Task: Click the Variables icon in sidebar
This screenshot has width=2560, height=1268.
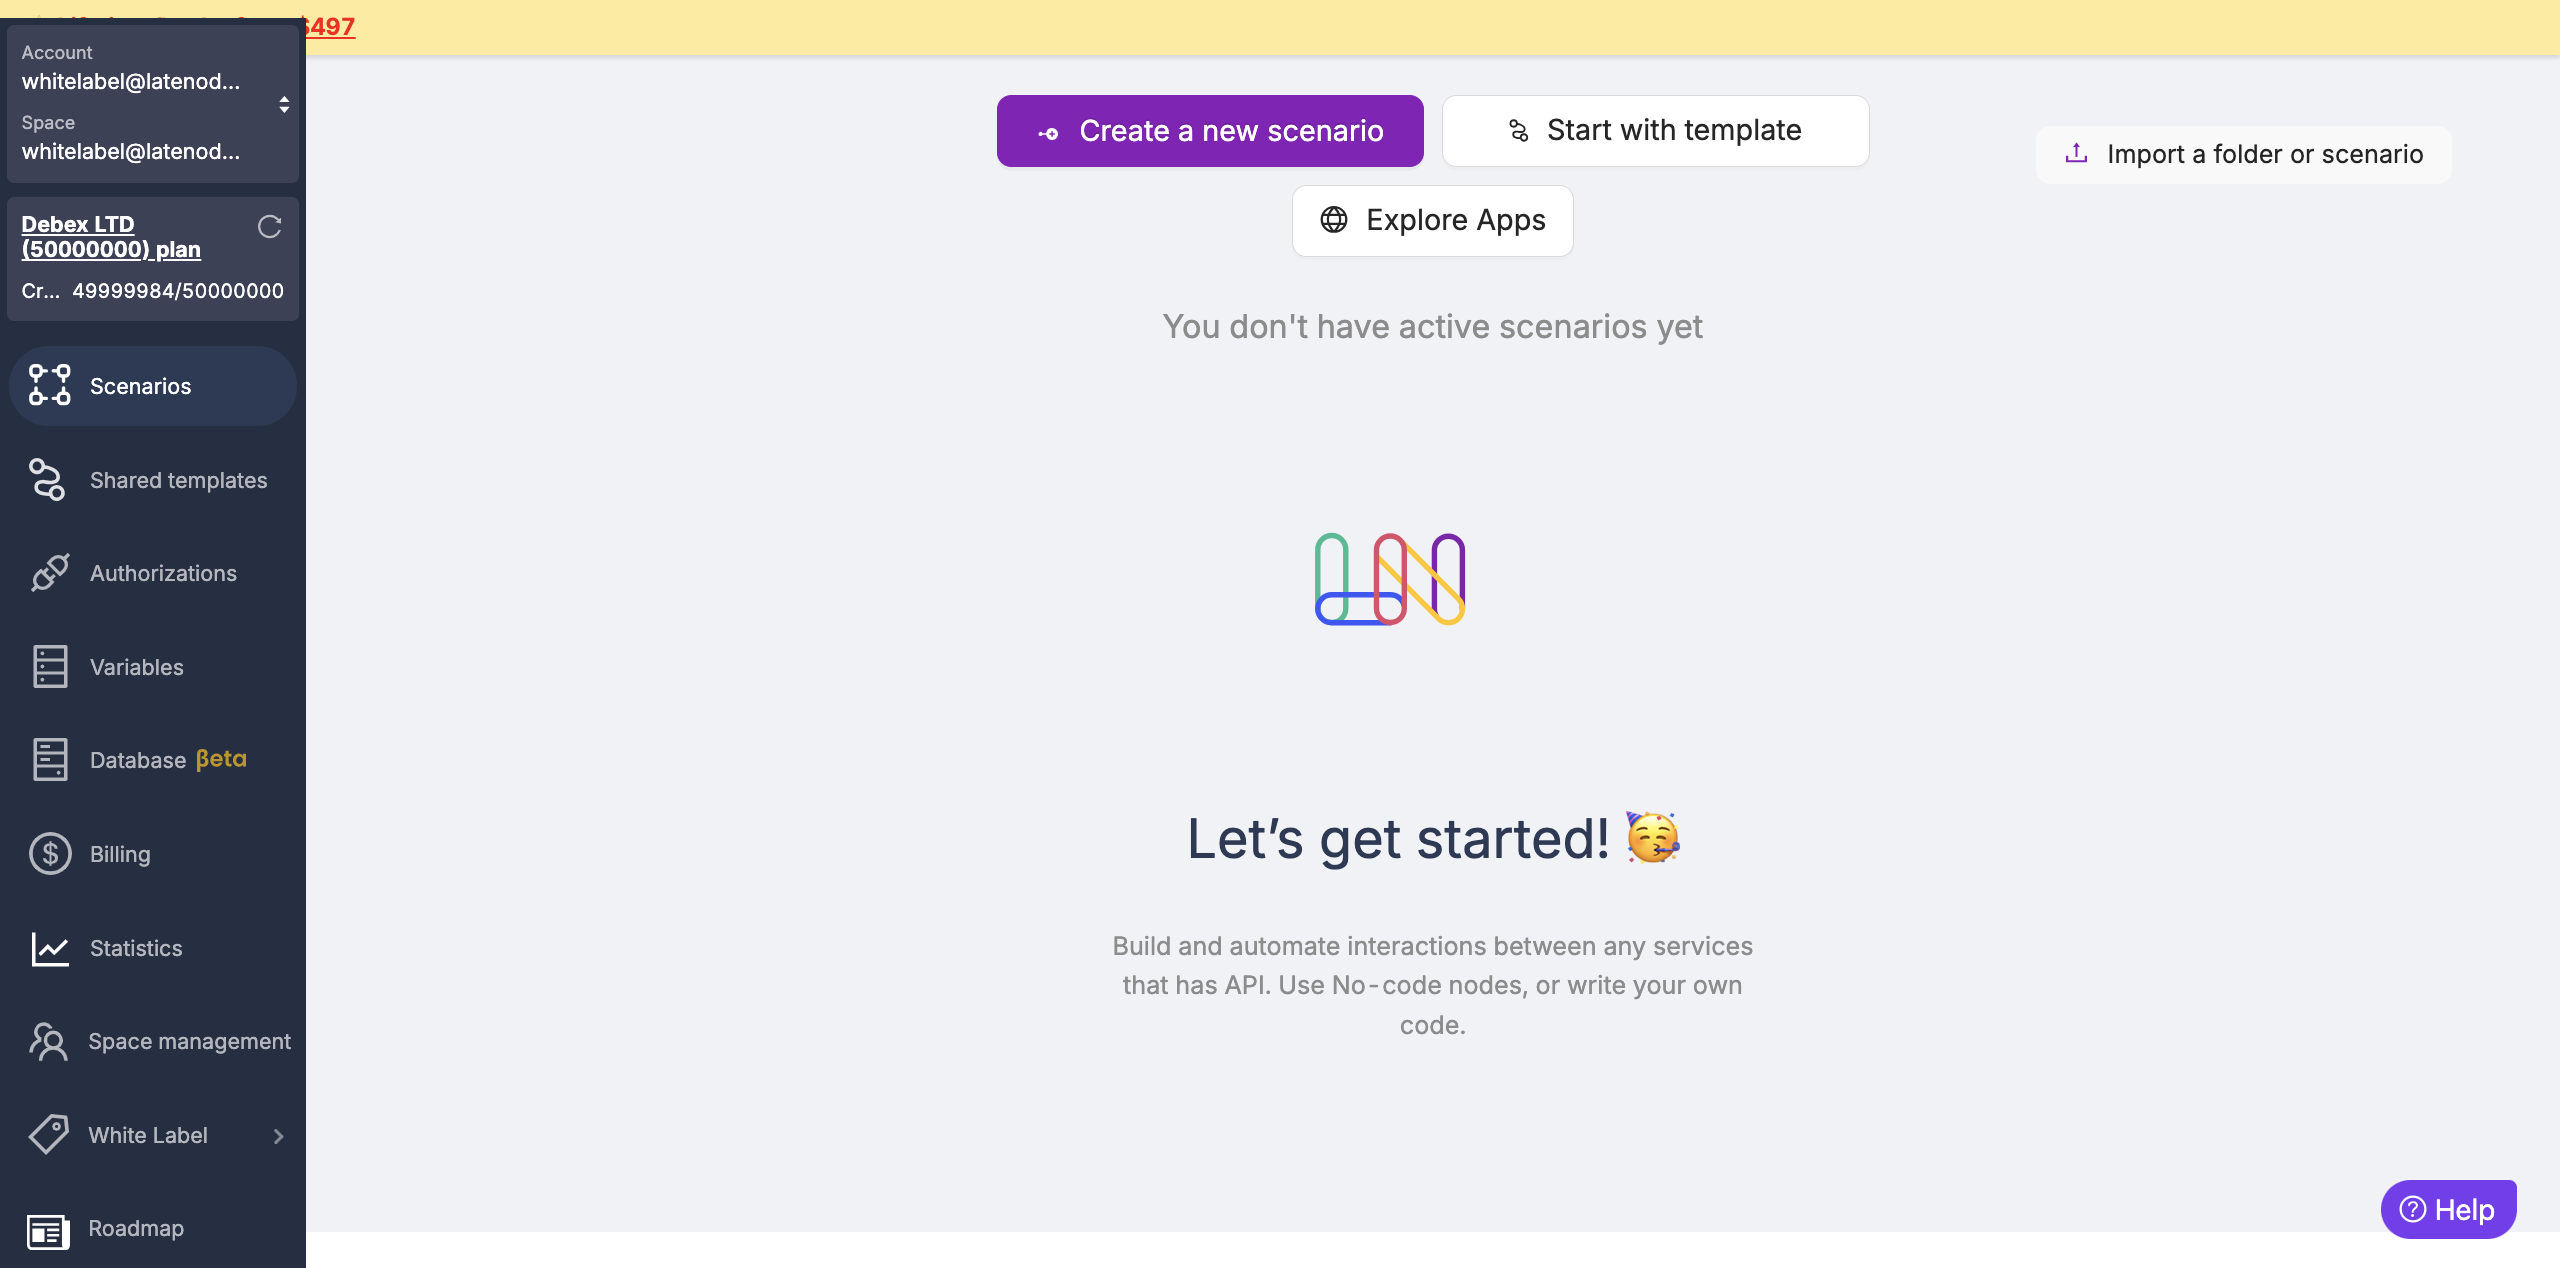Action: 49,667
